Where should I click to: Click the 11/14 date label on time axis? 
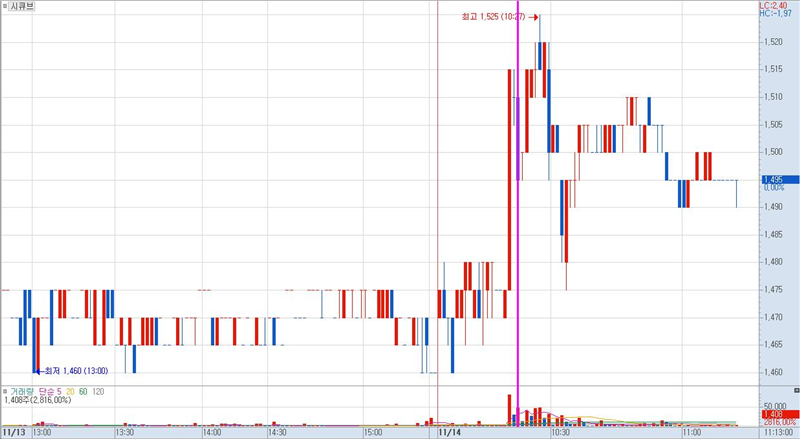451,433
